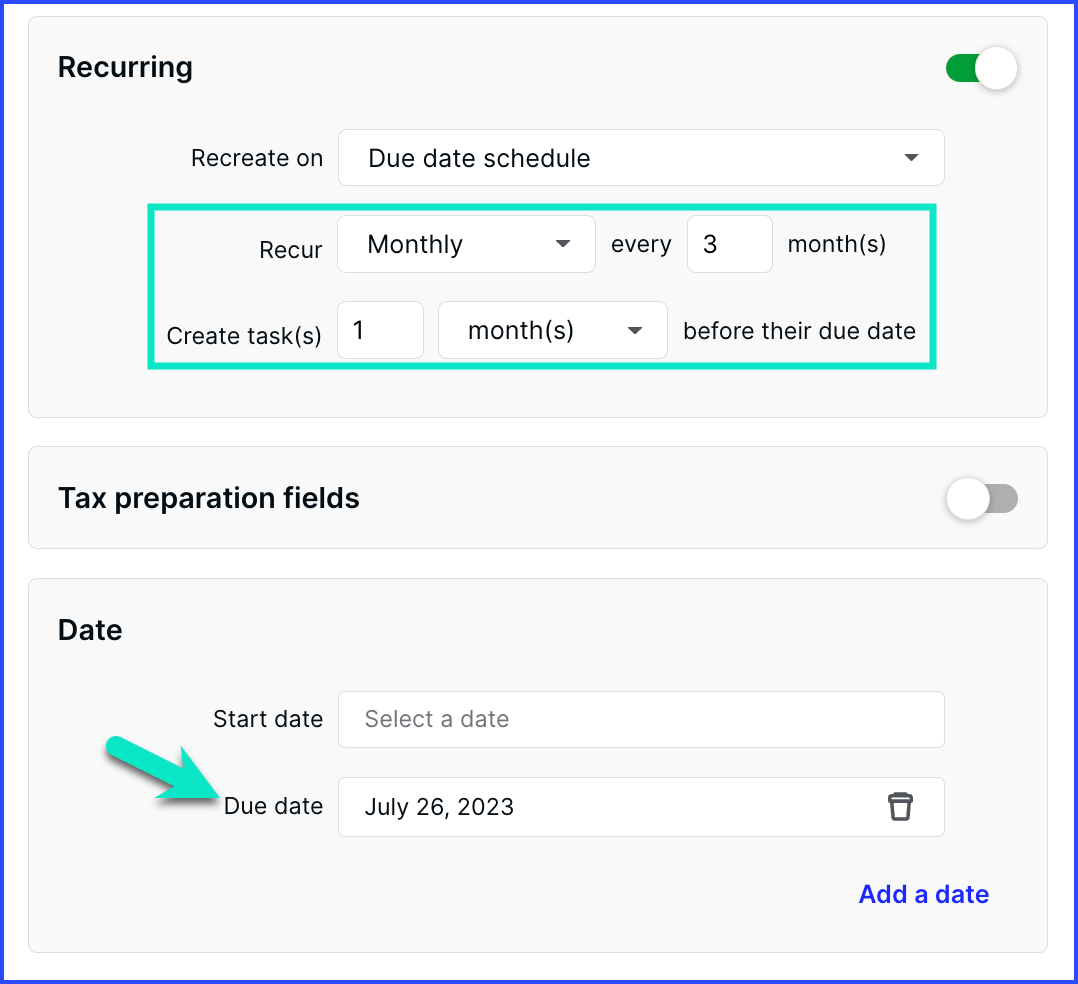The height and width of the screenshot is (984, 1078).
Task: Click the Recreate on dropdown arrow
Action: click(x=911, y=157)
